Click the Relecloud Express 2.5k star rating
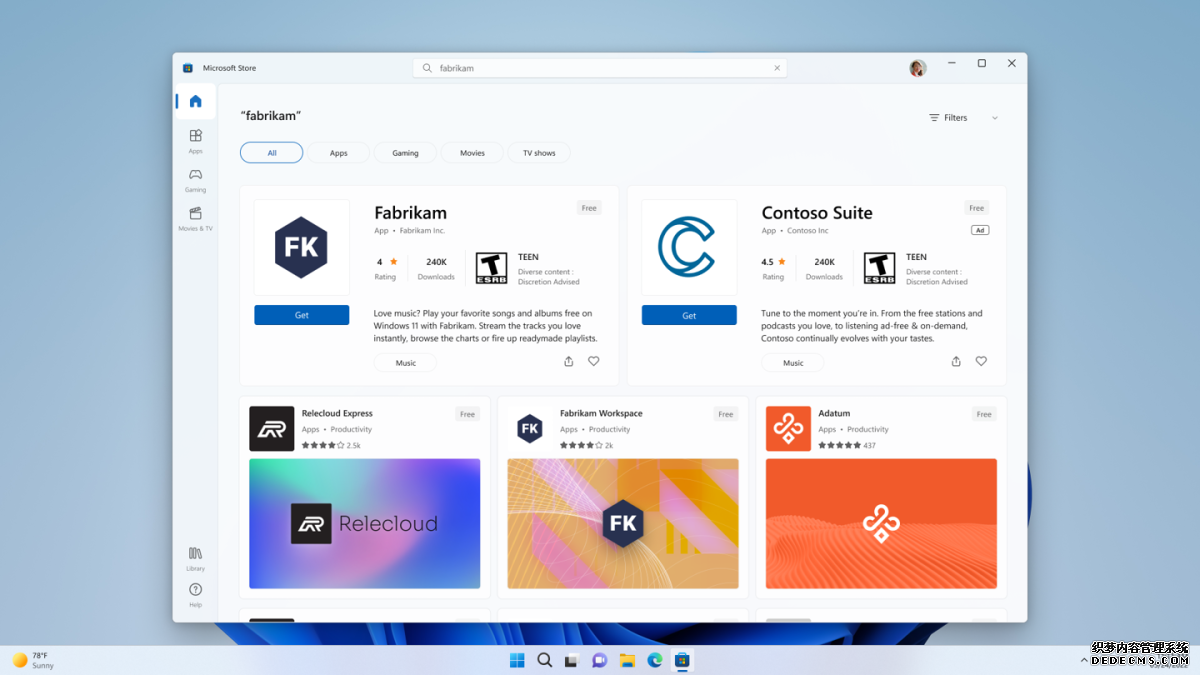The height and width of the screenshot is (675, 1200). [x=331, y=445]
